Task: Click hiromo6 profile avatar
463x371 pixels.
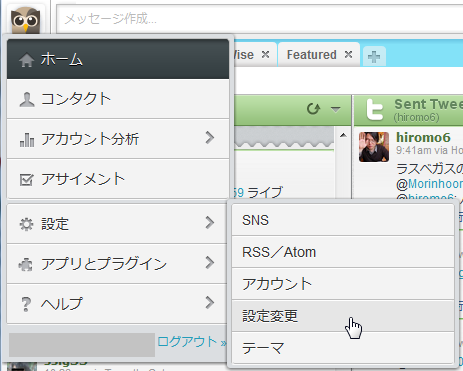Action: [x=374, y=147]
